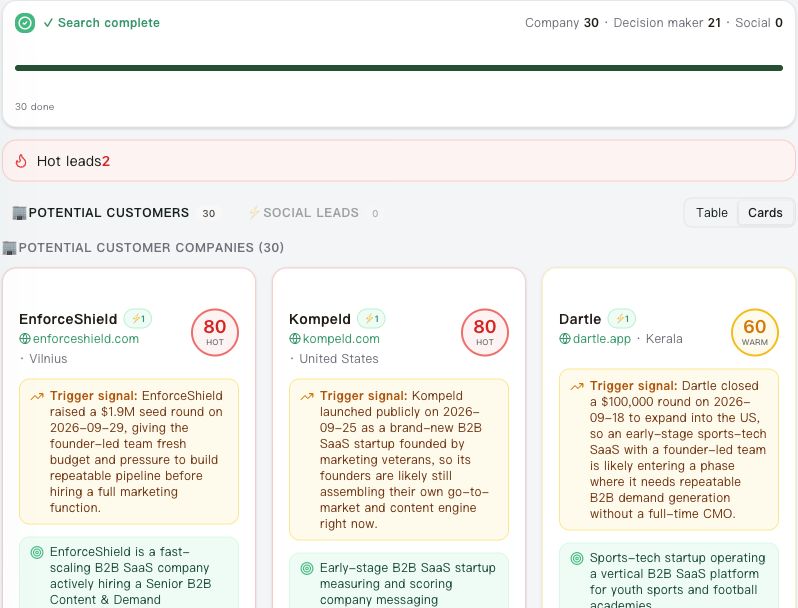
Task: Click the Social 0 counter
Action: [759, 23]
